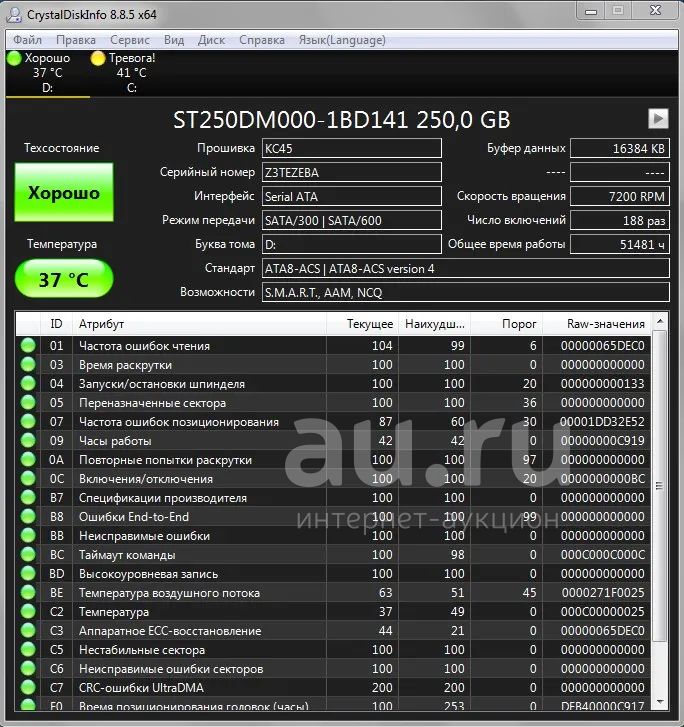Click the transfer mode field SATA/300 | SATA/600
This screenshot has width=684, height=727.
point(352,221)
